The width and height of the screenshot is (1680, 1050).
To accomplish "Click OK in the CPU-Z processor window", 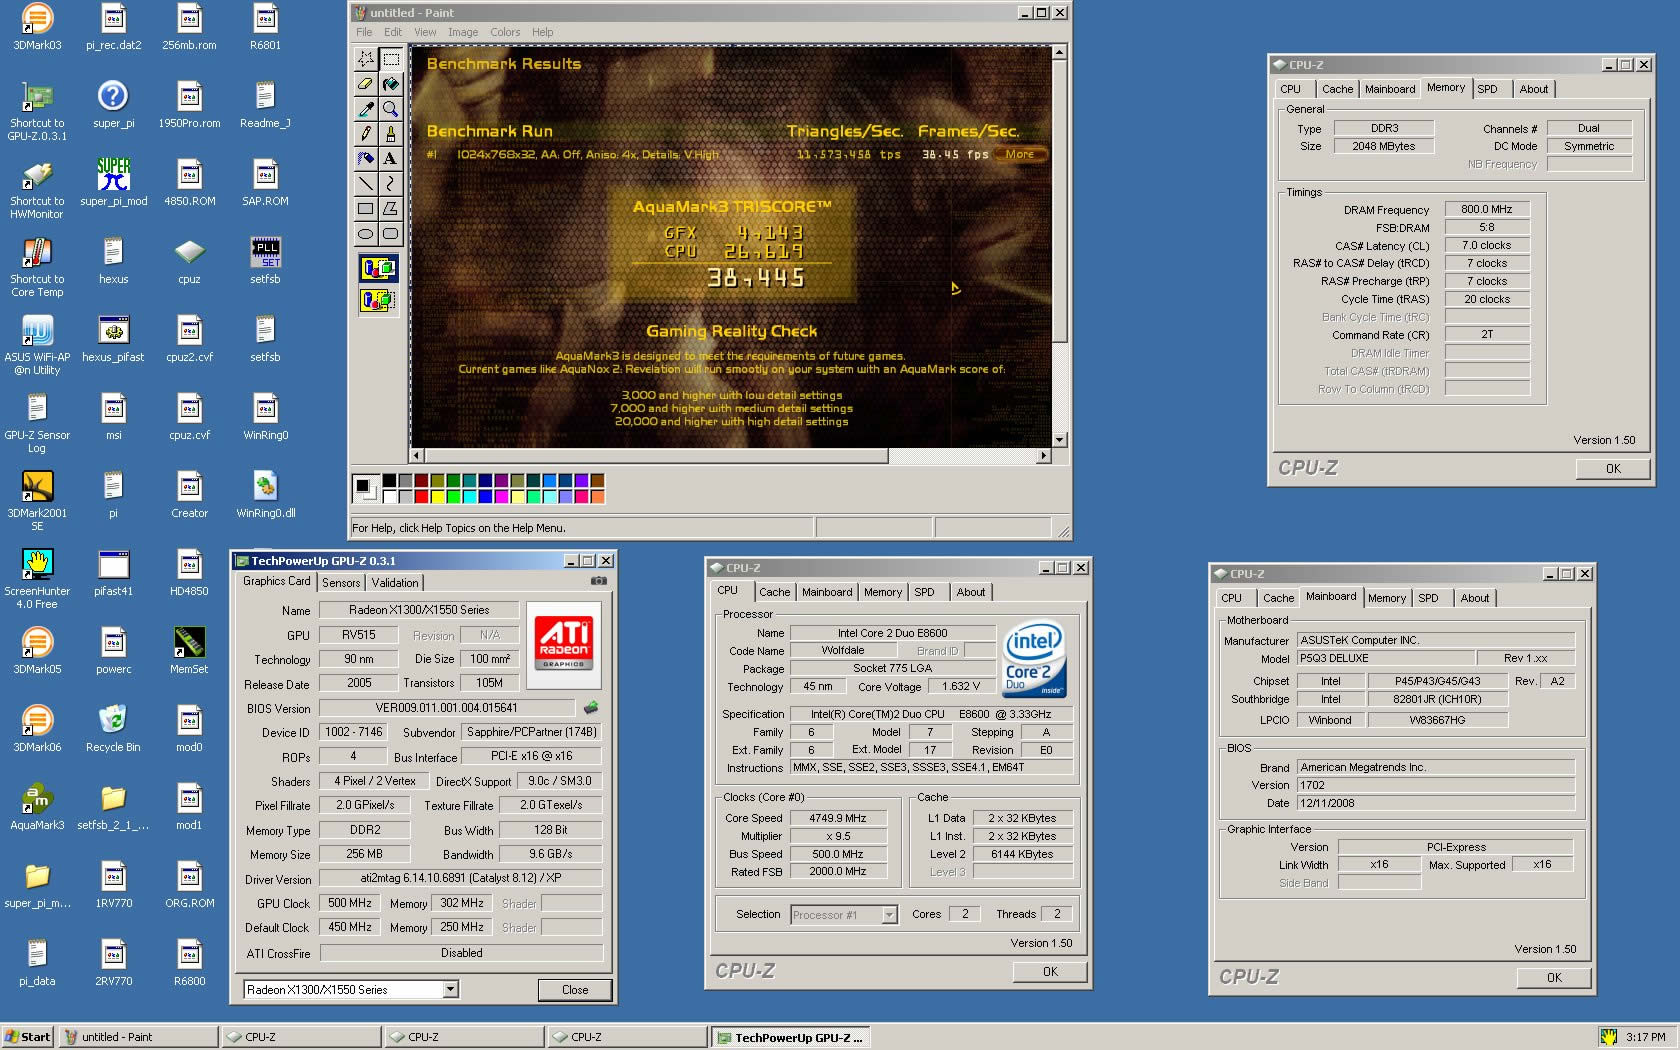I will coord(1050,971).
